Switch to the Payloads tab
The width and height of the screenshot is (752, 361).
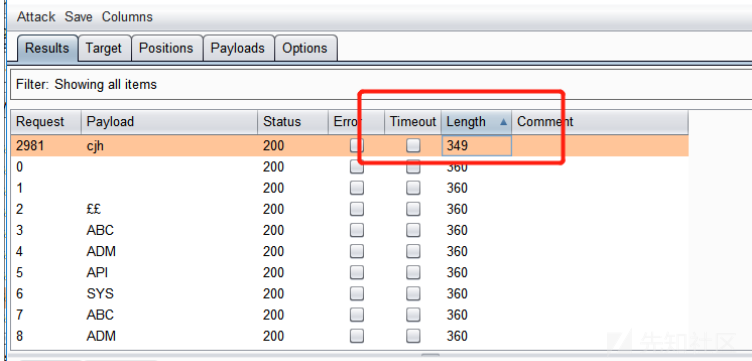click(238, 48)
